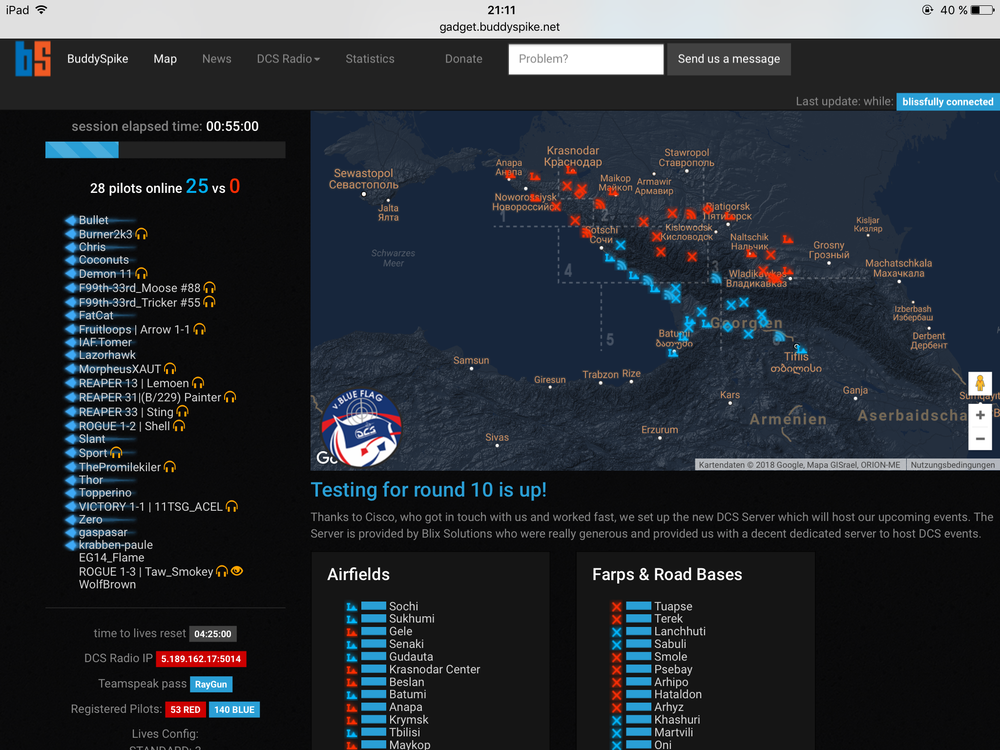Open the Statistics page
Screen dimensions: 1000x750
(x=370, y=59)
